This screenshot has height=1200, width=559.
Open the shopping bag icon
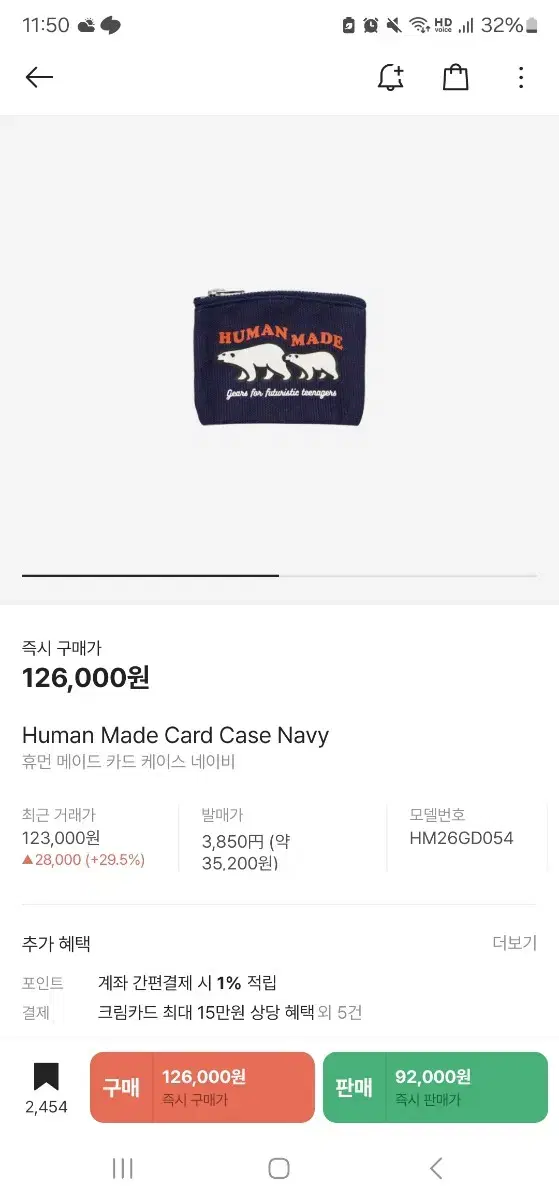coord(455,78)
